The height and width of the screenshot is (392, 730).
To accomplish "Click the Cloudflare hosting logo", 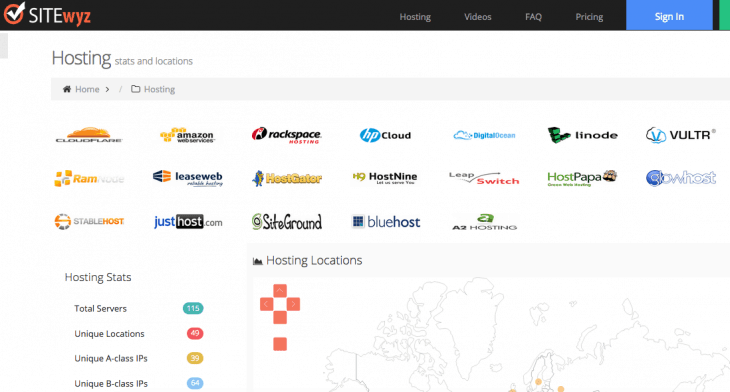I will (89, 135).
